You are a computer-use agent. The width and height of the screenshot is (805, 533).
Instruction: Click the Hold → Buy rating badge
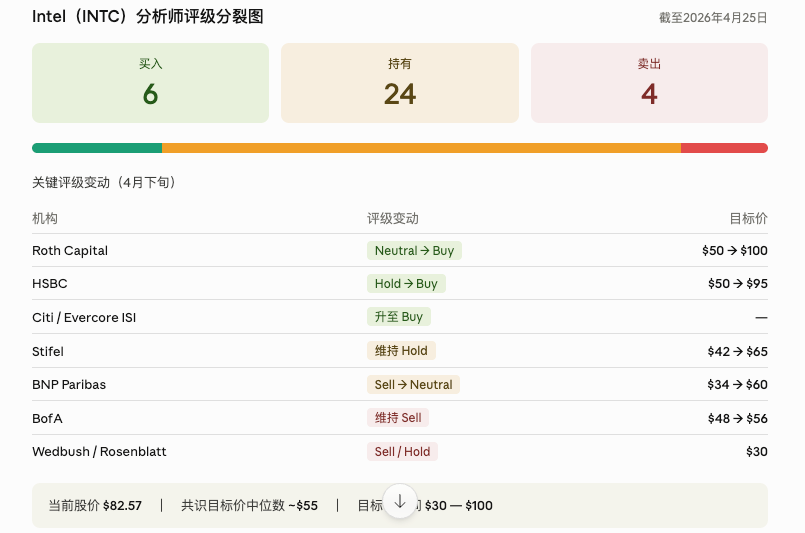click(406, 284)
